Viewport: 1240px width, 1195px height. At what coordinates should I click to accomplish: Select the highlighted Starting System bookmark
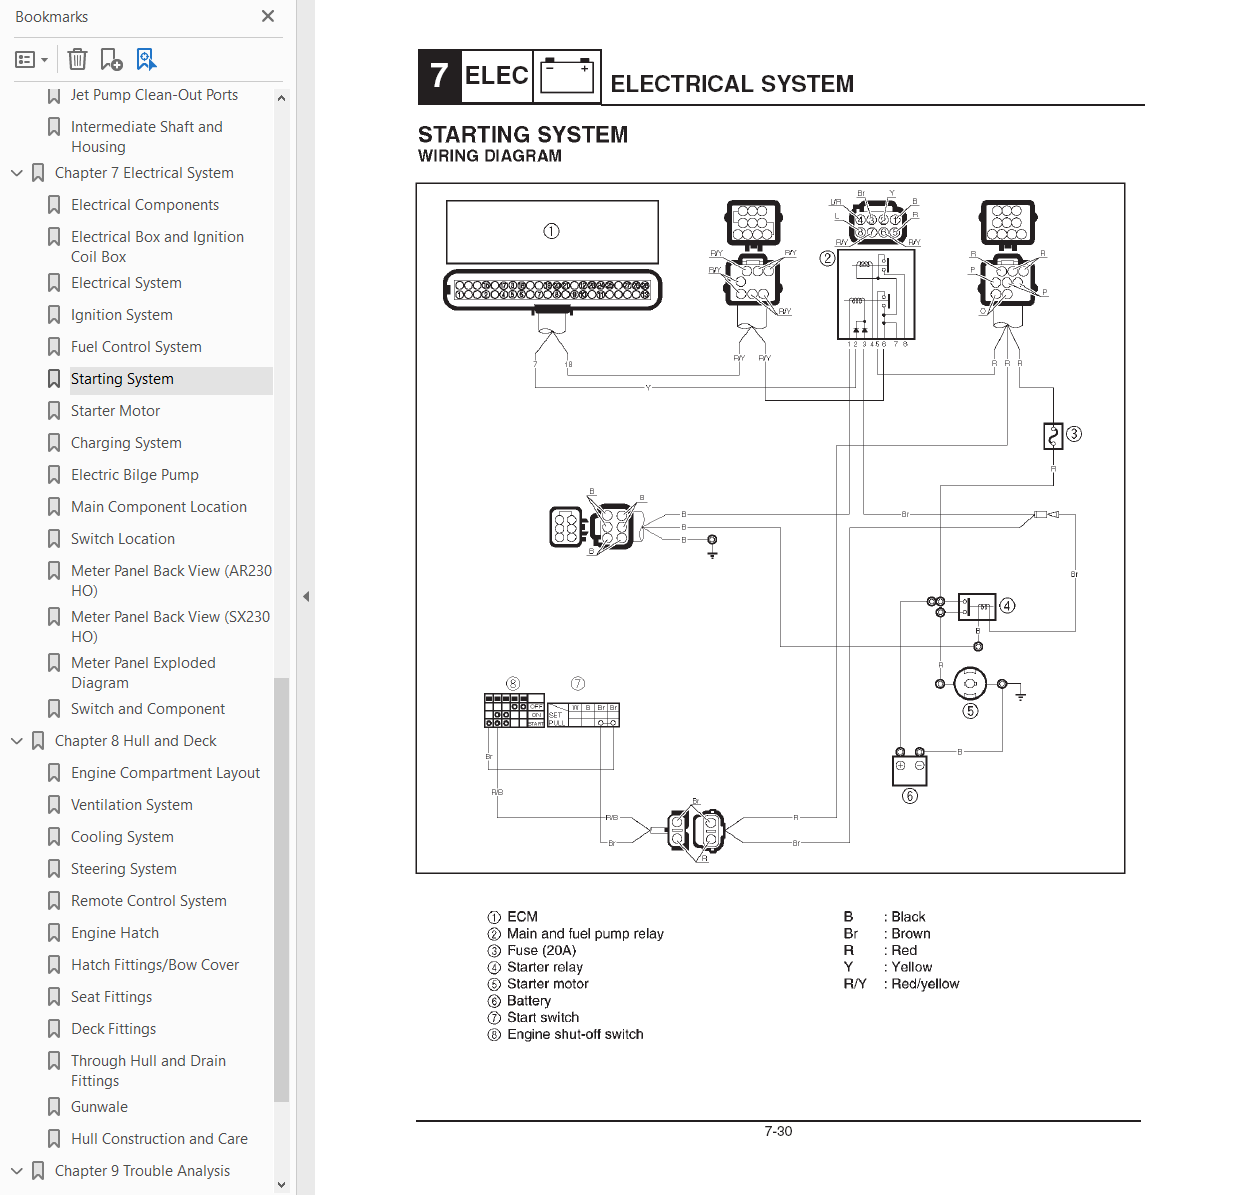(x=122, y=379)
